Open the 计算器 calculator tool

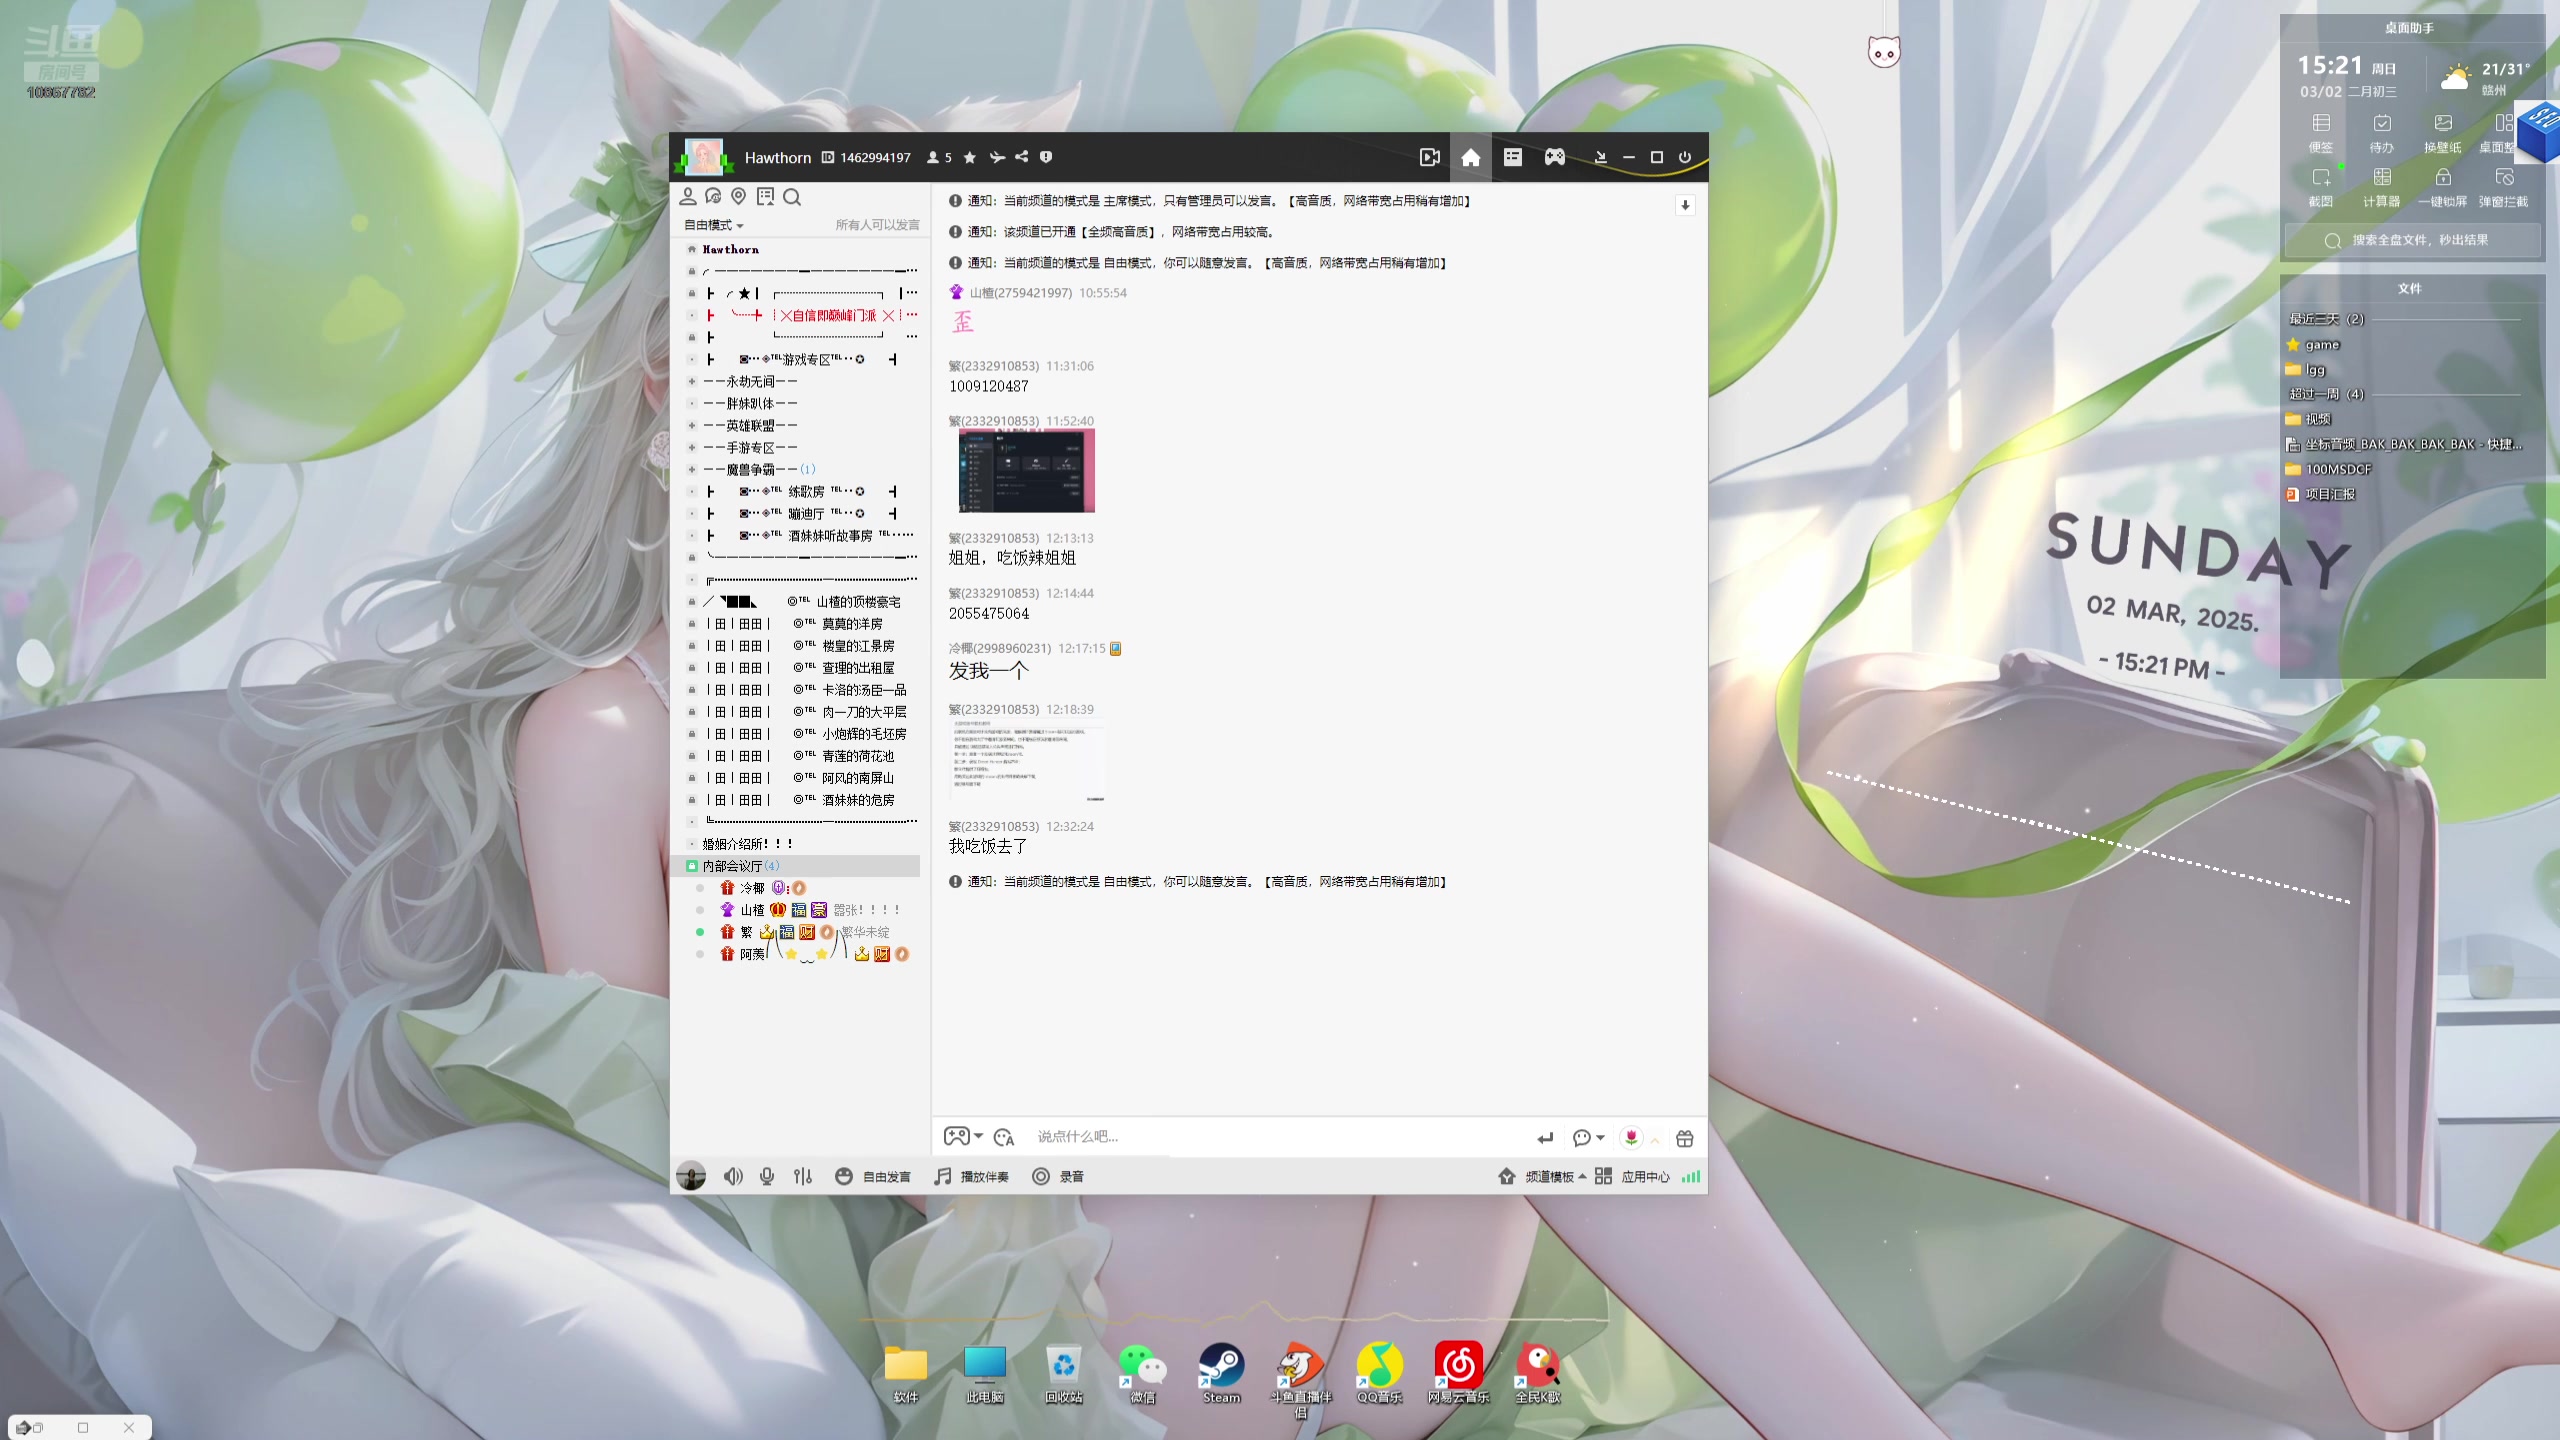[x=2382, y=187]
